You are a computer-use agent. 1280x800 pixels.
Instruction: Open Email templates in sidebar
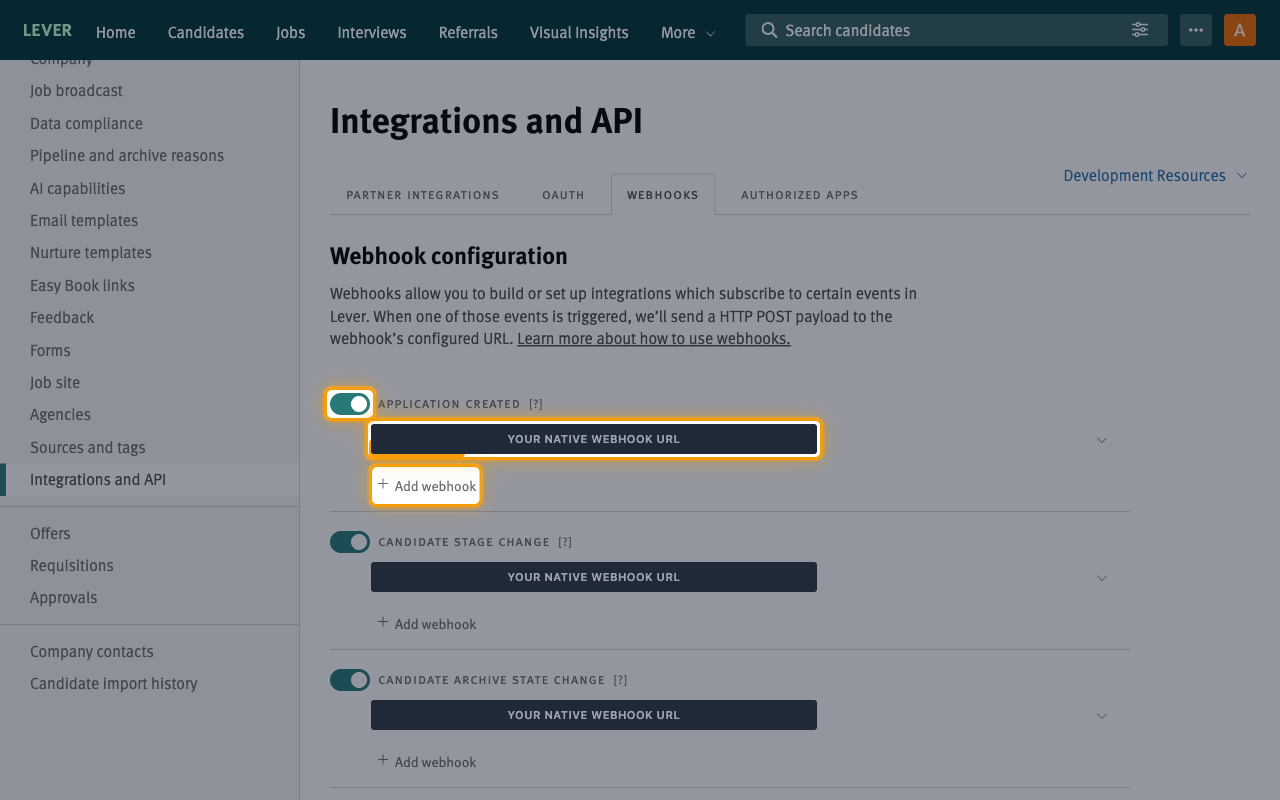click(84, 221)
